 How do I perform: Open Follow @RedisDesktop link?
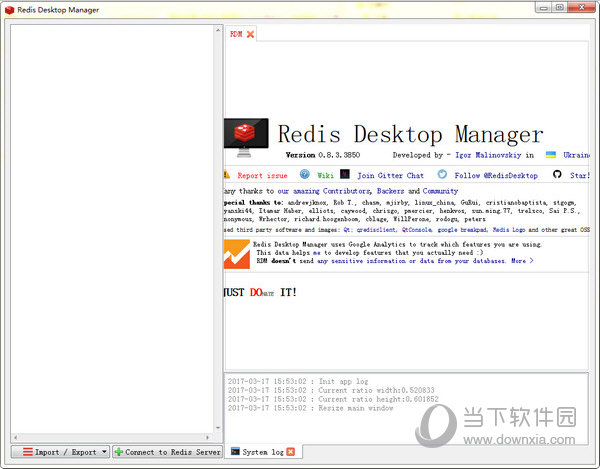click(496, 176)
